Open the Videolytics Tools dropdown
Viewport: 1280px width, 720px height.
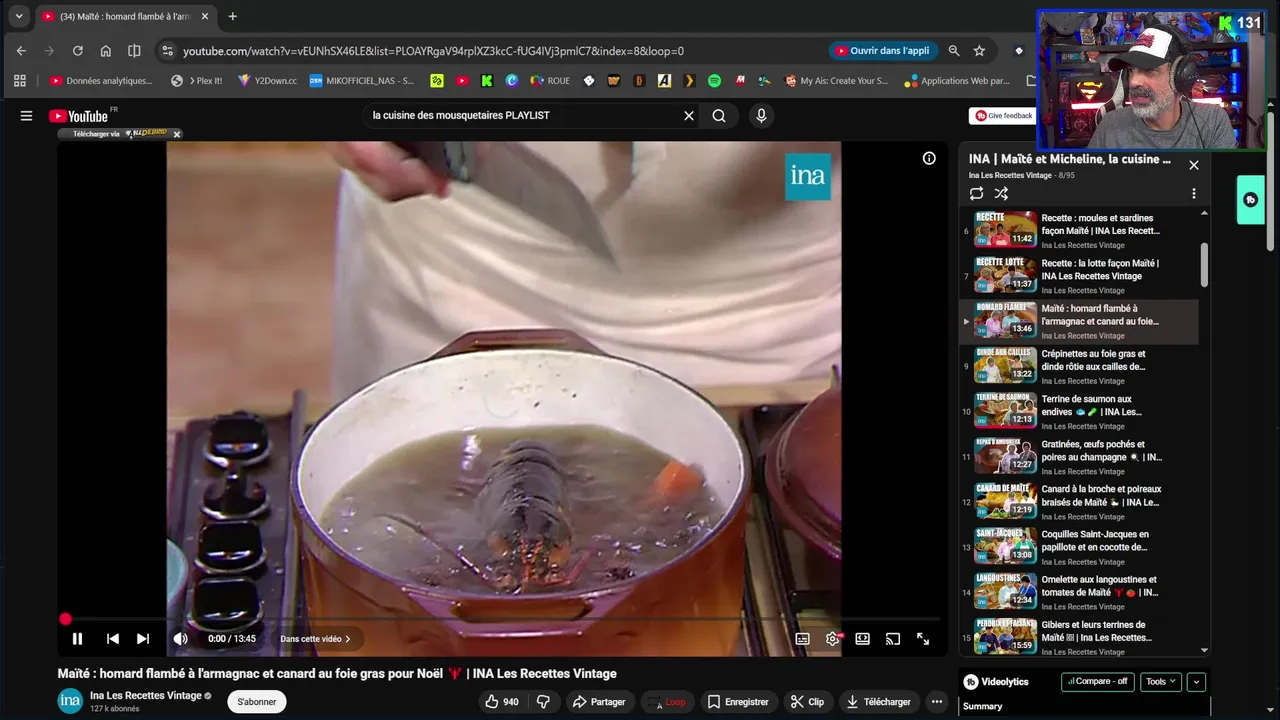[1161, 682]
